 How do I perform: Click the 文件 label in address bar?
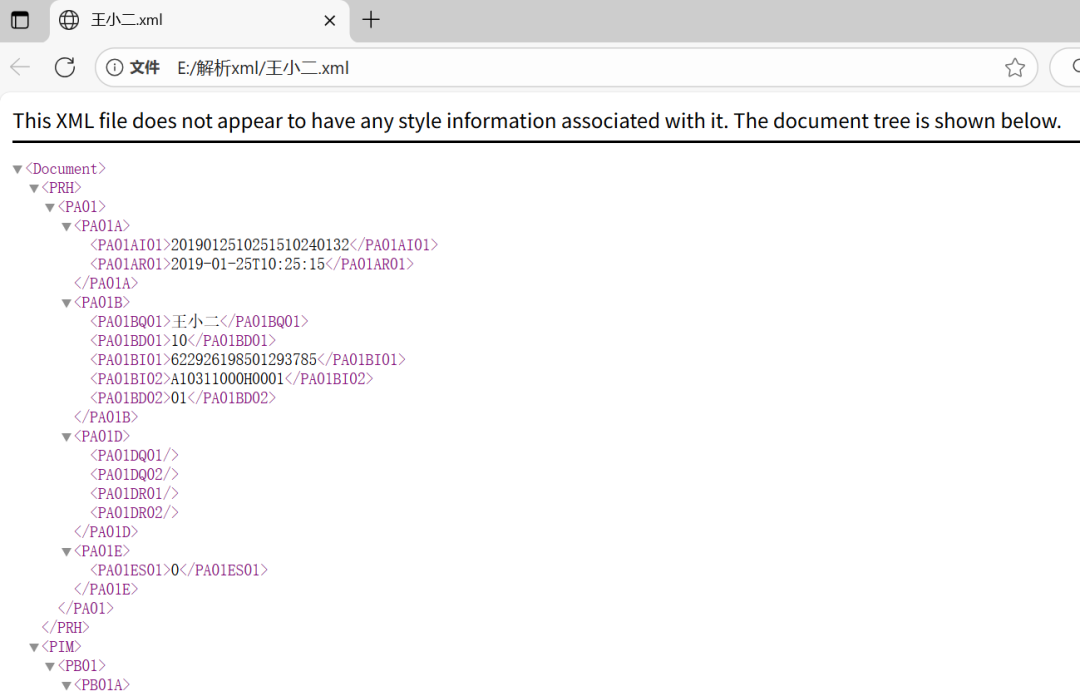click(x=145, y=68)
